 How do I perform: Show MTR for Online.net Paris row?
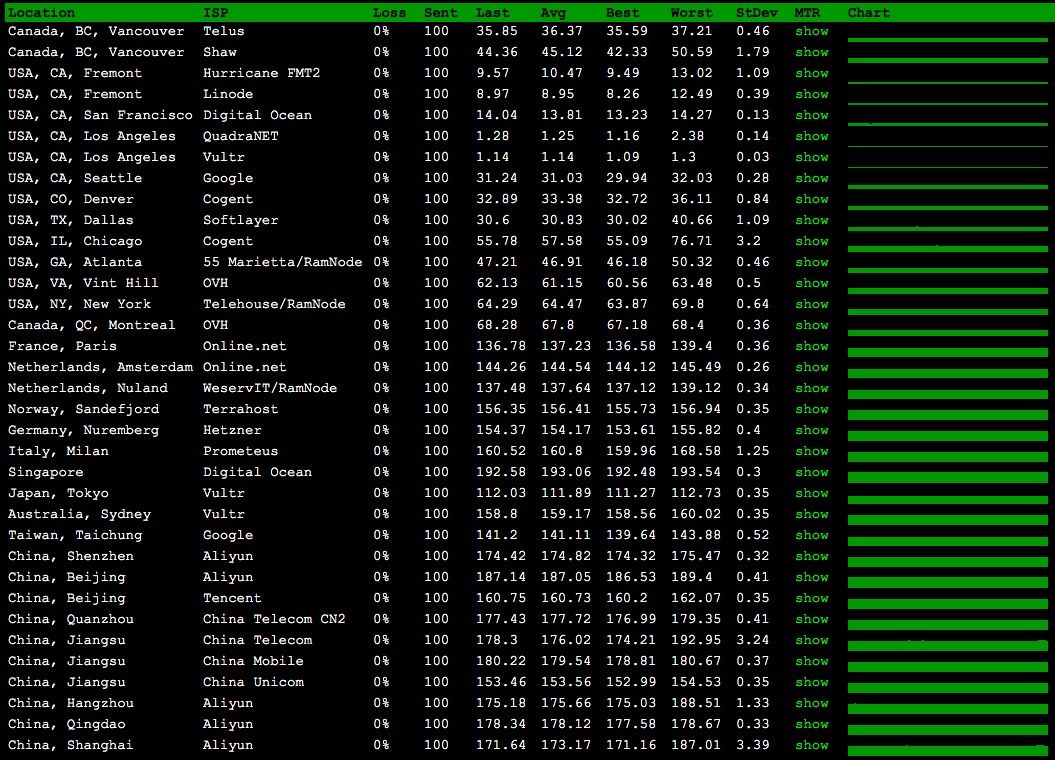click(x=811, y=346)
